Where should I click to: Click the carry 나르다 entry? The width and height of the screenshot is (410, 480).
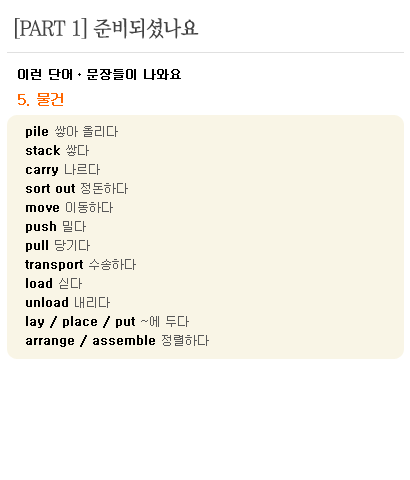pos(63,170)
